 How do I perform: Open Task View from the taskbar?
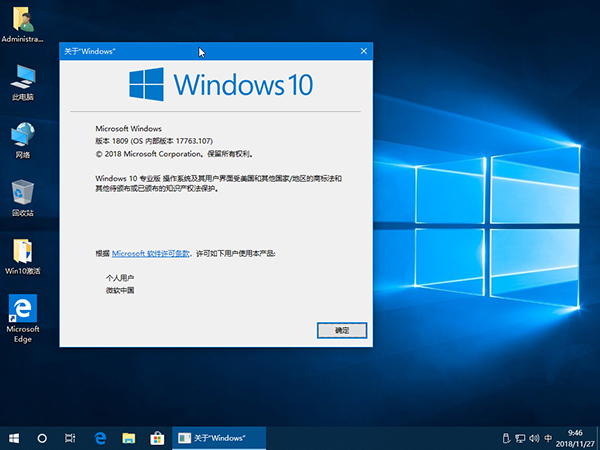(x=70, y=438)
